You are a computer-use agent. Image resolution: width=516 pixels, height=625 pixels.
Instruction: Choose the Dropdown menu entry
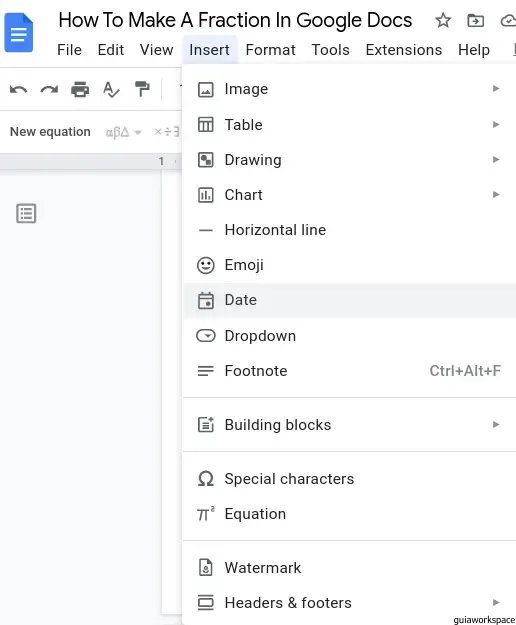click(349, 336)
